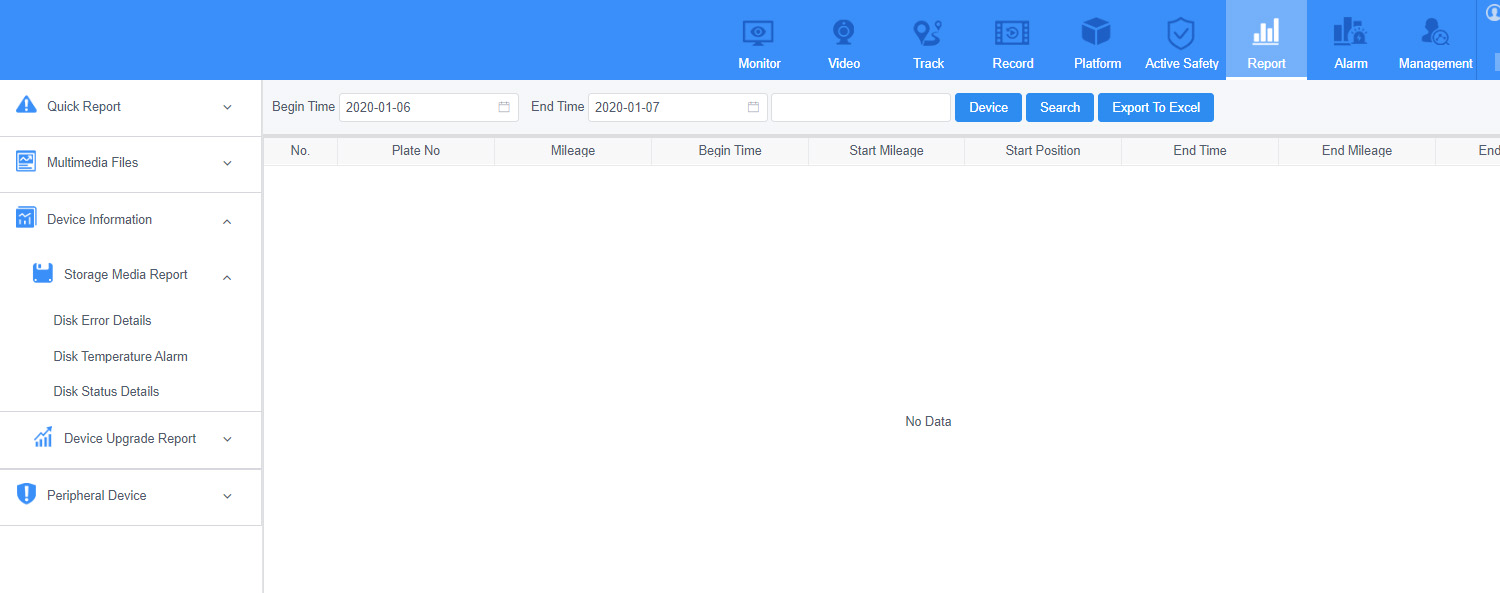Open the Video camera icon
Screen dimensions: 1500x593
[x=844, y=33]
